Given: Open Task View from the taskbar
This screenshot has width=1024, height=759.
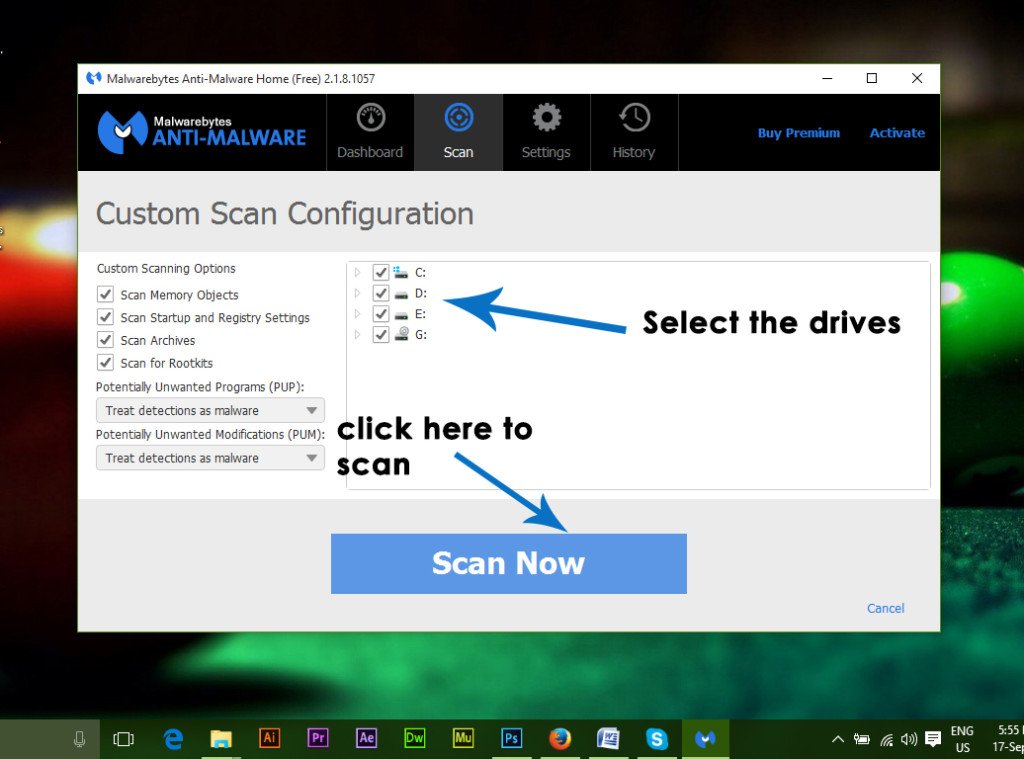Looking at the screenshot, I should [x=123, y=739].
